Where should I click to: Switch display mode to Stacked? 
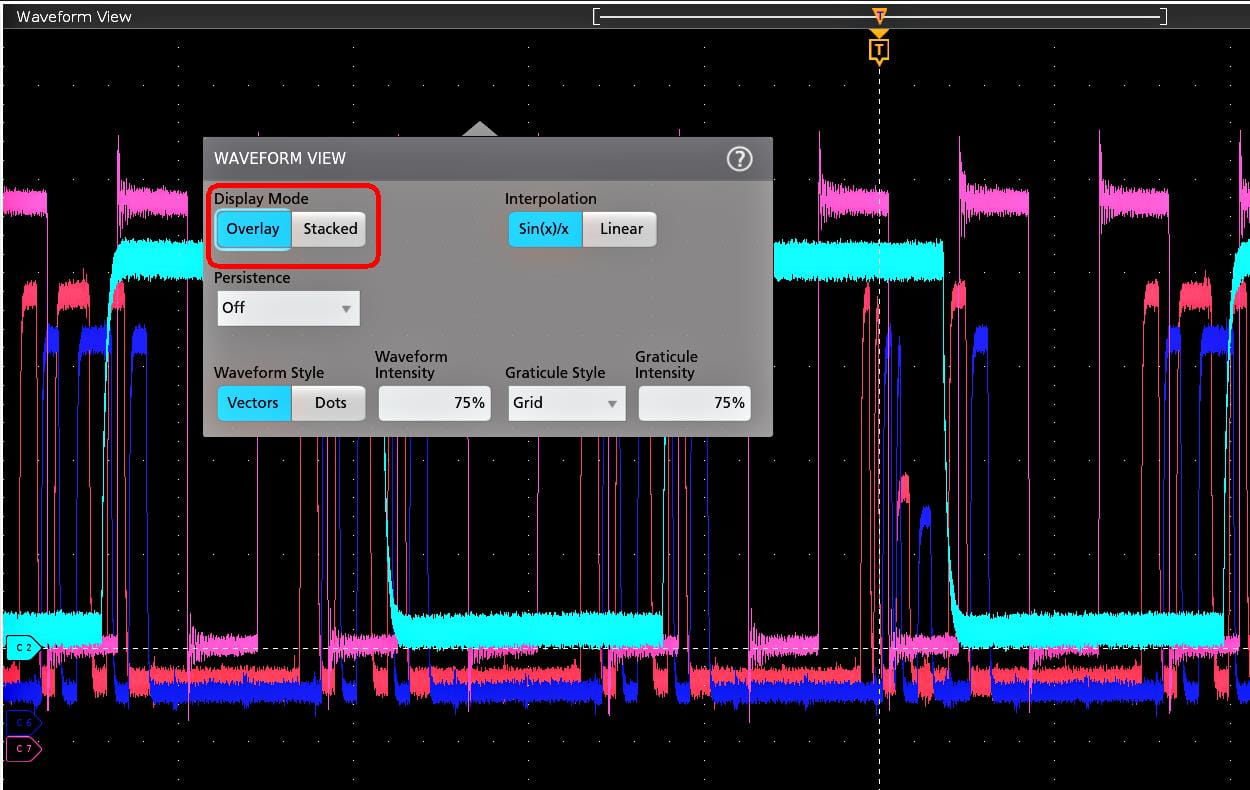coord(330,229)
